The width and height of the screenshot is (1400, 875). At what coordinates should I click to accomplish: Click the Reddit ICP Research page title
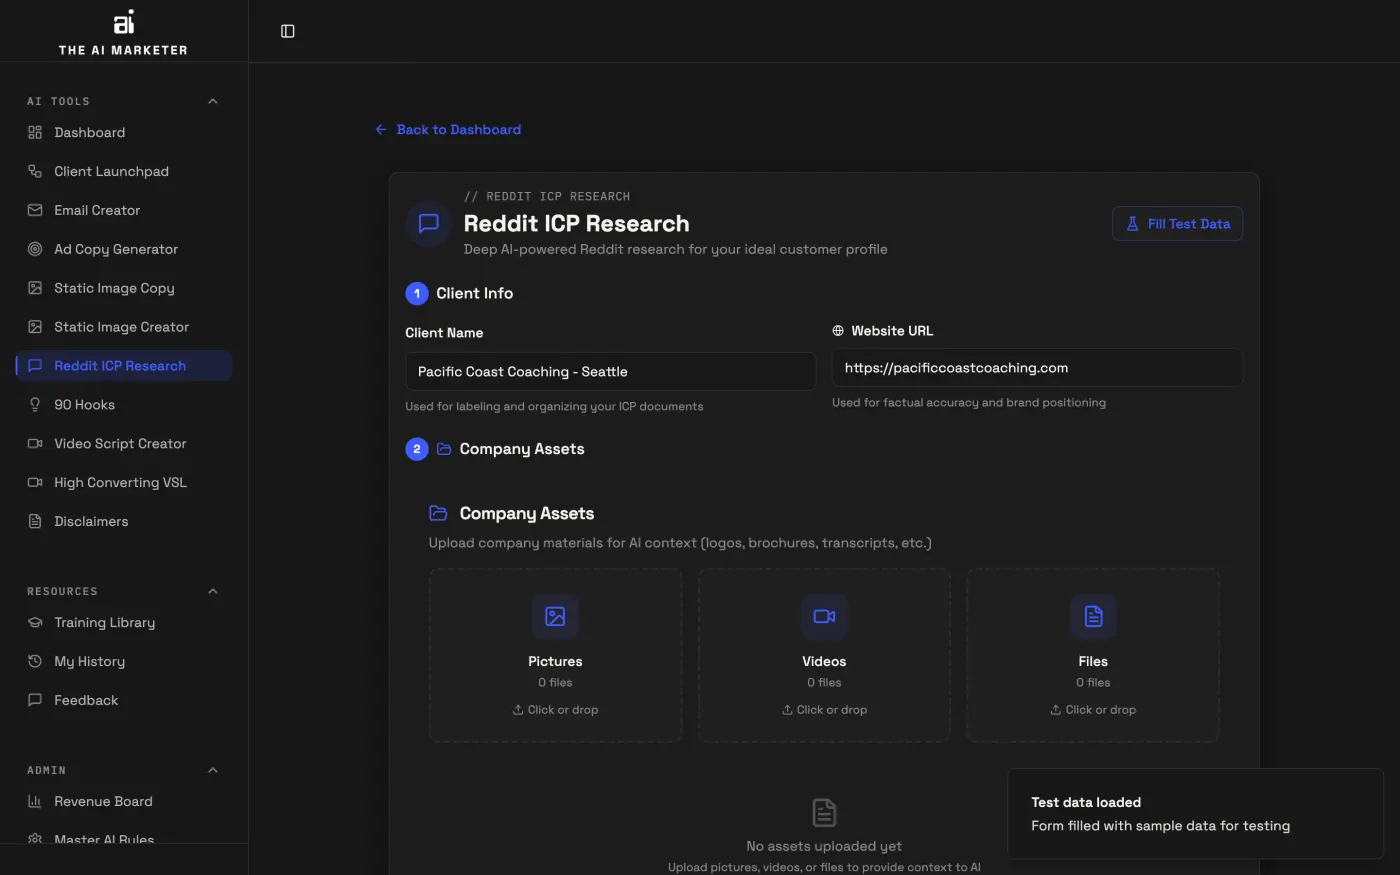pos(576,224)
